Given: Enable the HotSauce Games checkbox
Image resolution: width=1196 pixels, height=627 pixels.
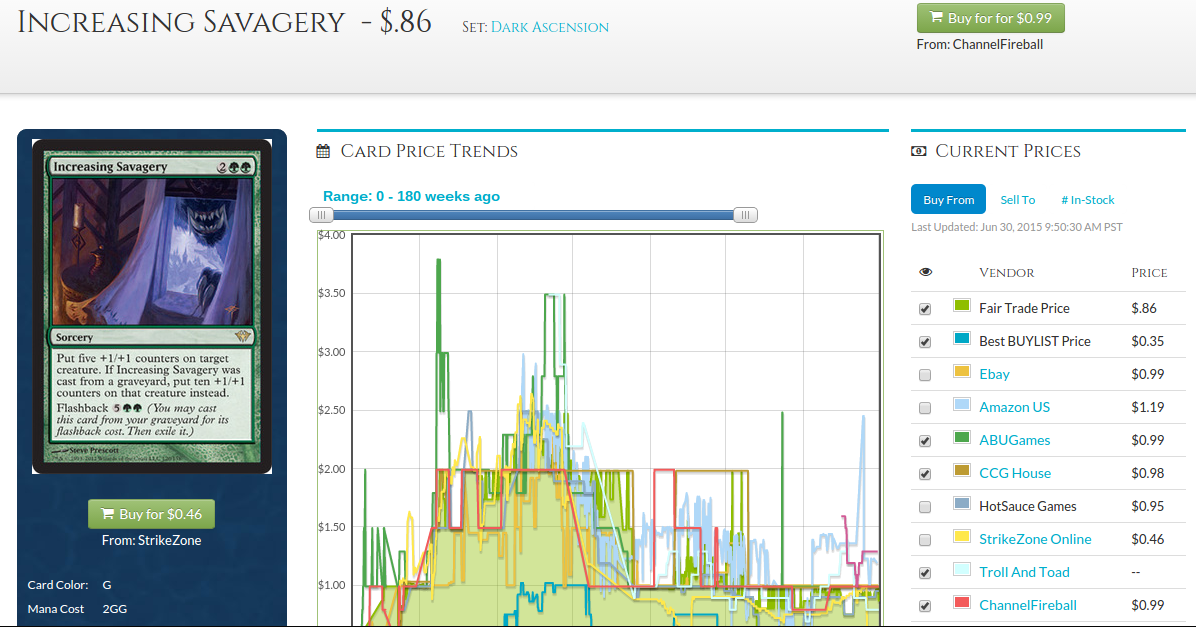Looking at the screenshot, I should pyautogui.click(x=925, y=507).
